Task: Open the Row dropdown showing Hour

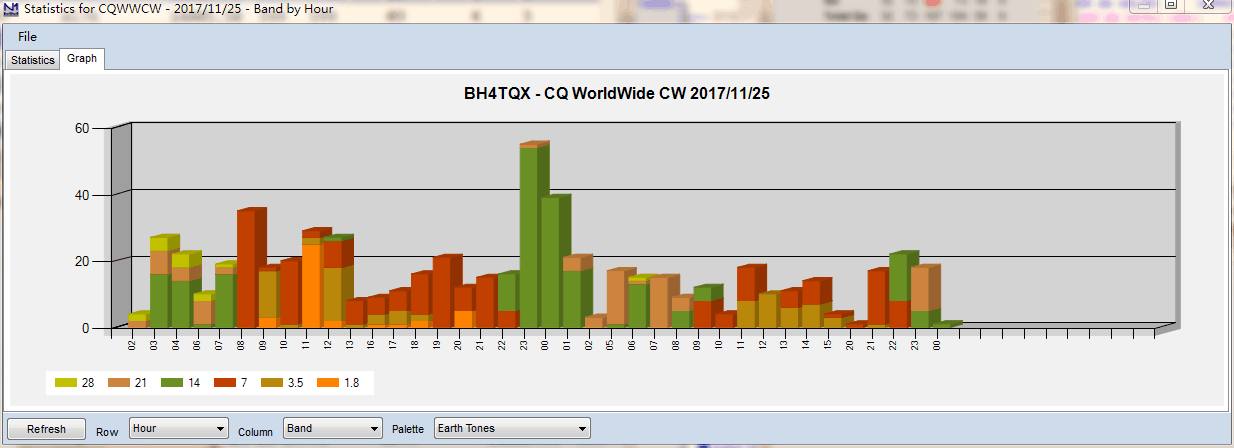Action: 179,428
